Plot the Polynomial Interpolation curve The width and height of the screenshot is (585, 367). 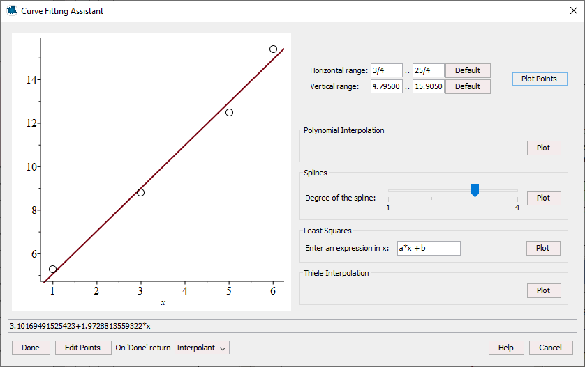coord(544,148)
